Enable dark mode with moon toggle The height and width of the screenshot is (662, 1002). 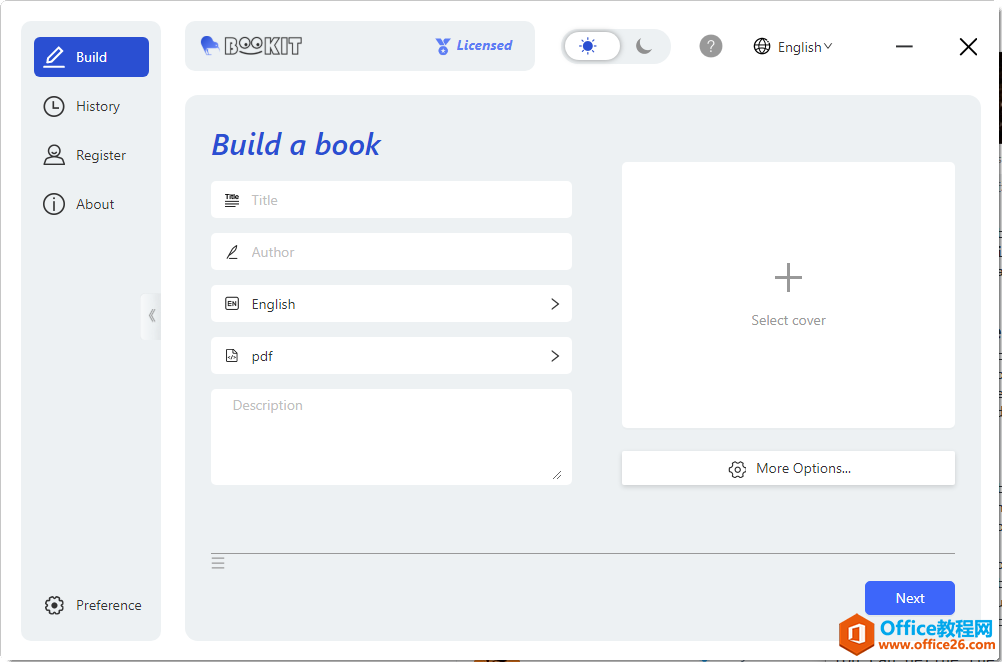tap(644, 46)
